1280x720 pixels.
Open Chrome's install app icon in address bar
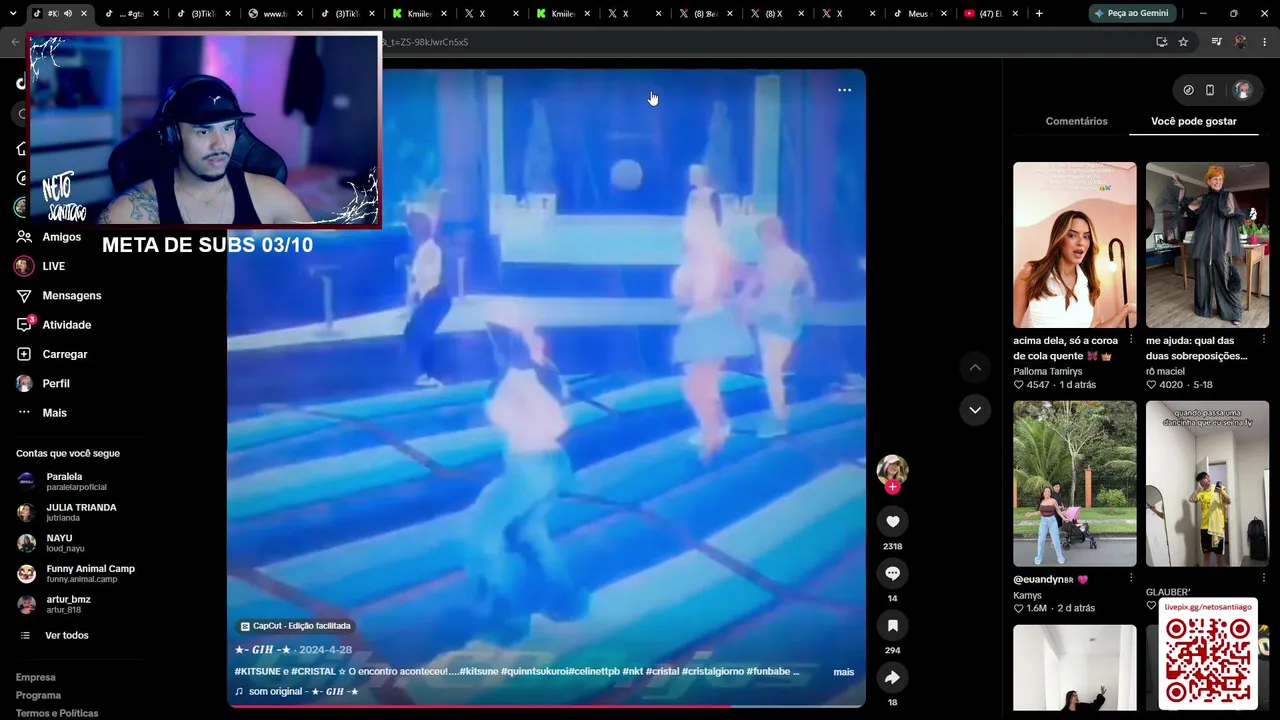(1161, 42)
